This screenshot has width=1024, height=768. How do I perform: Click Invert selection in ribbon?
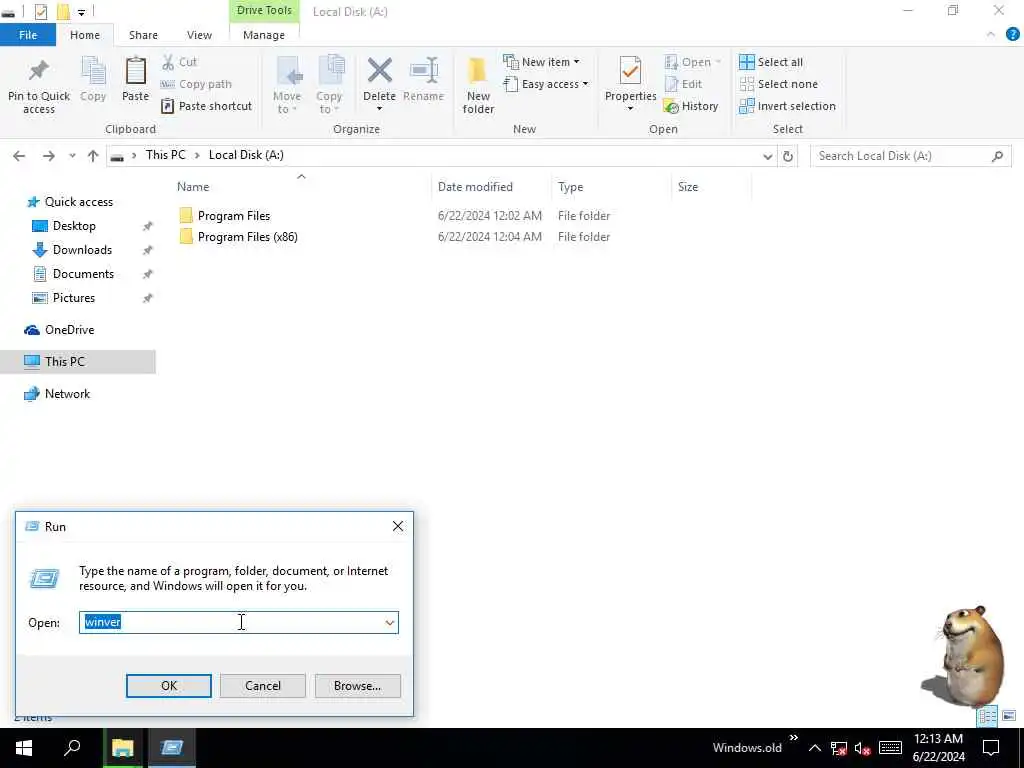click(x=787, y=106)
